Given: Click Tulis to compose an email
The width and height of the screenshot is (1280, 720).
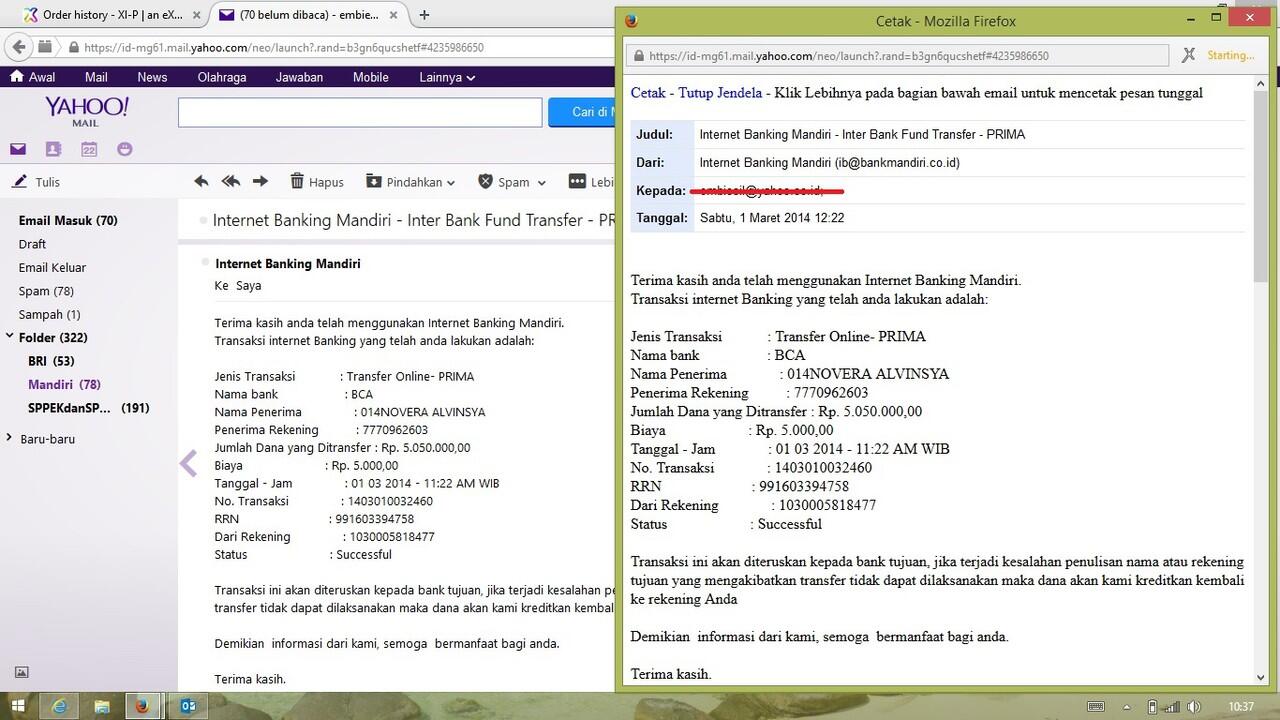Looking at the screenshot, I should (36, 182).
